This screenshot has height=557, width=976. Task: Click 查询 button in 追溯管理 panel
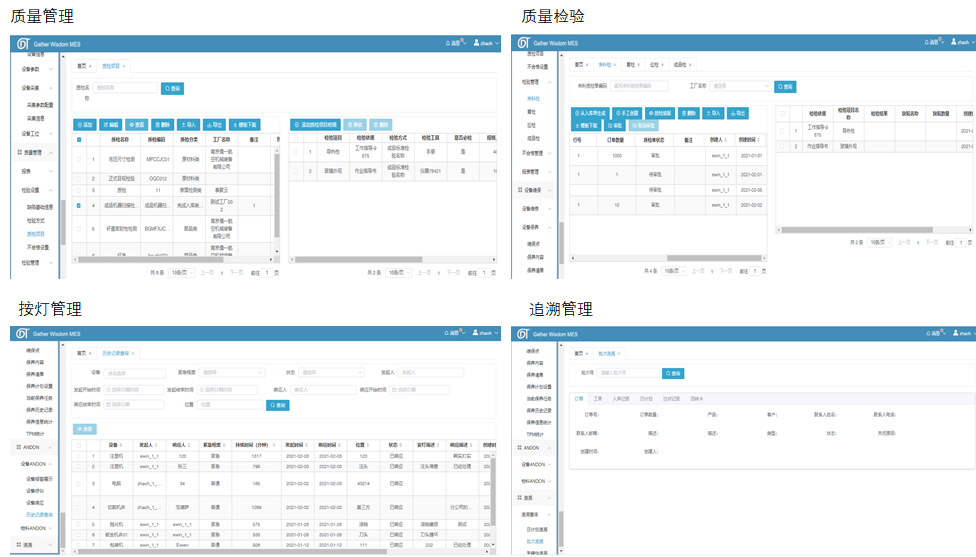673,373
